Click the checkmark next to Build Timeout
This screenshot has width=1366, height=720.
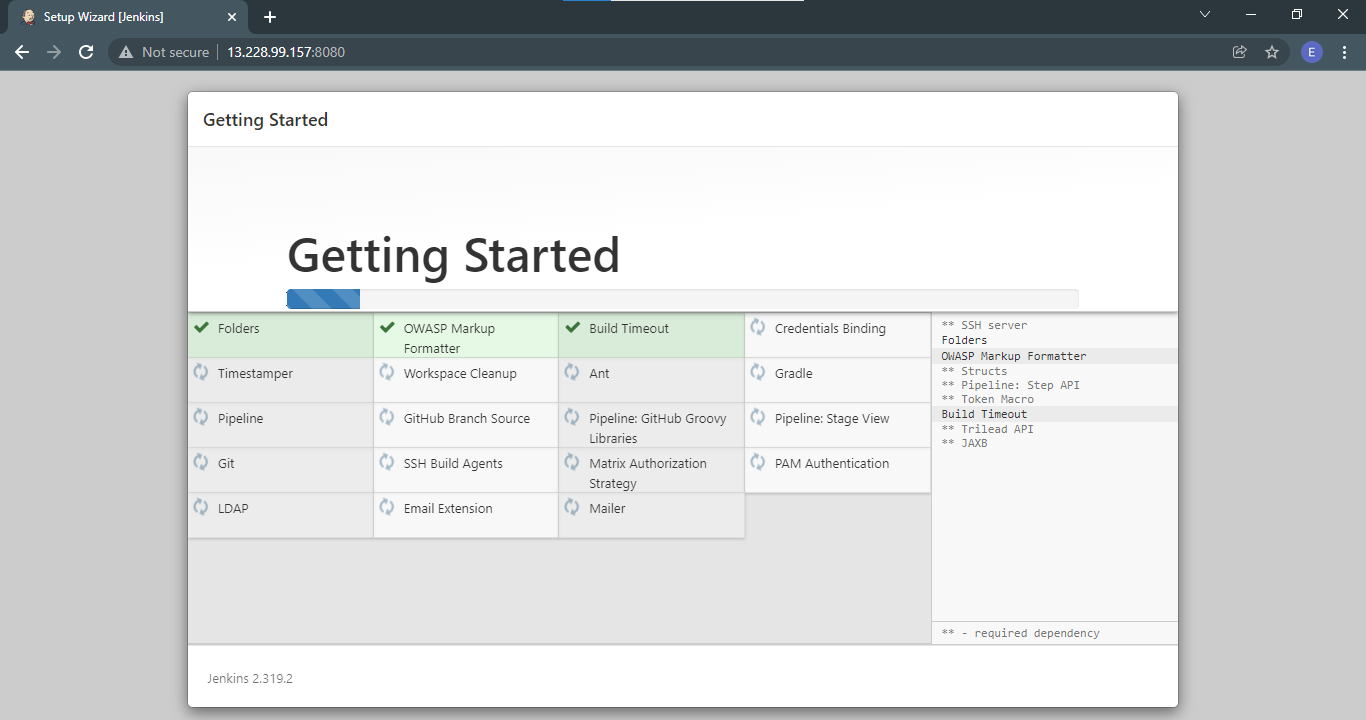click(x=572, y=328)
